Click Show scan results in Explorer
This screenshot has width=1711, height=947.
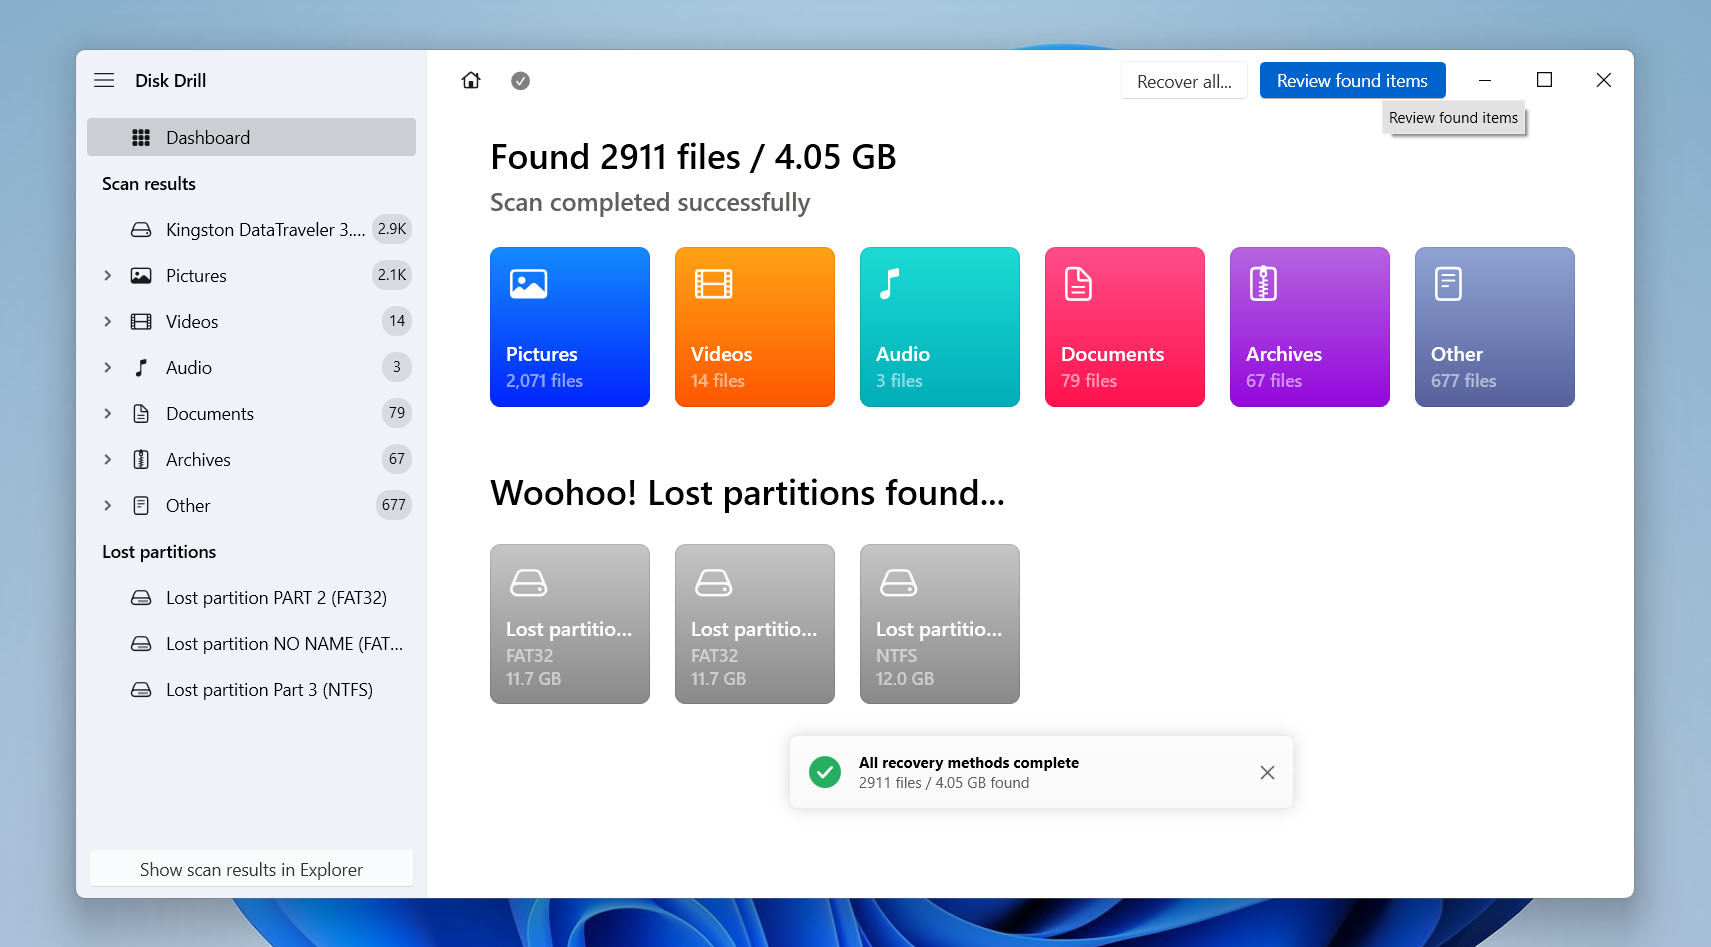[x=251, y=869]
